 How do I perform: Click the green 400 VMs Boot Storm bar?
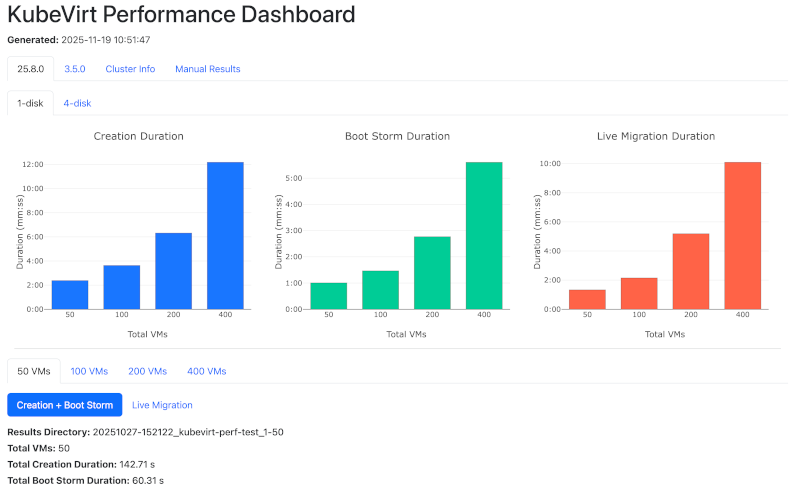click(x=484, y=236)
